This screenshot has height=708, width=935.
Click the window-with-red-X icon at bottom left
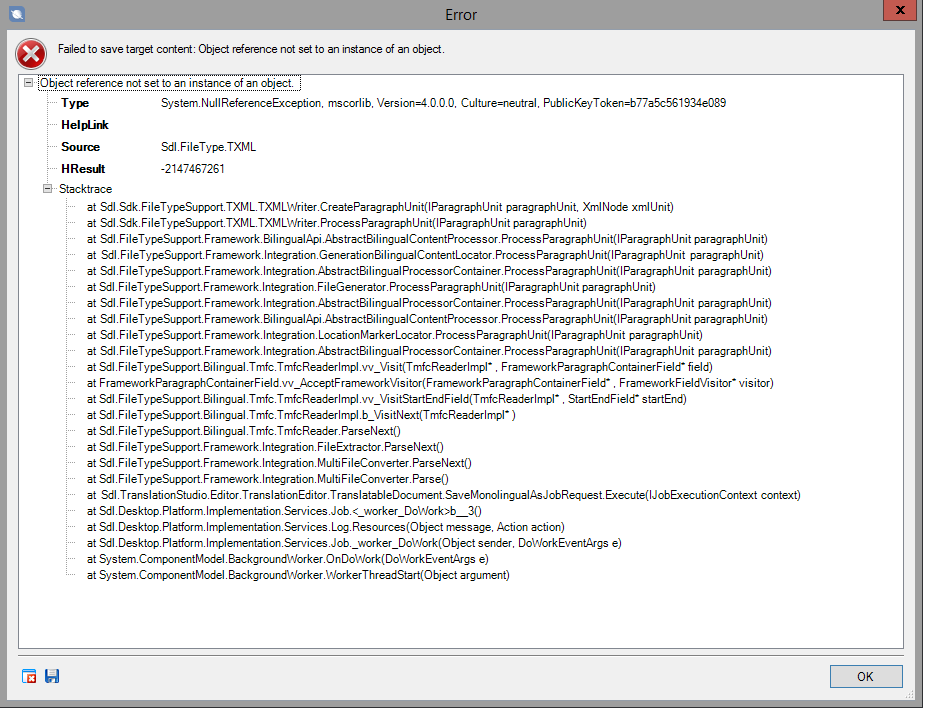click(30, 676)
